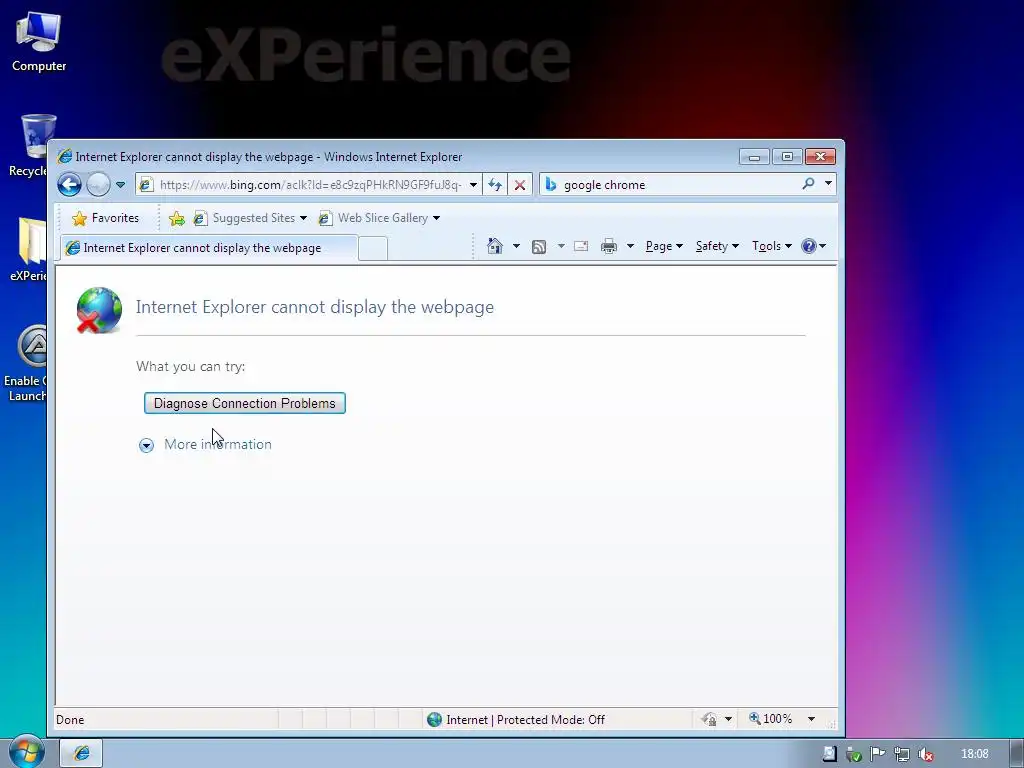Click the webpage error globe icon
Viewport: 1024px width, 768px height.
click(99, 310)
